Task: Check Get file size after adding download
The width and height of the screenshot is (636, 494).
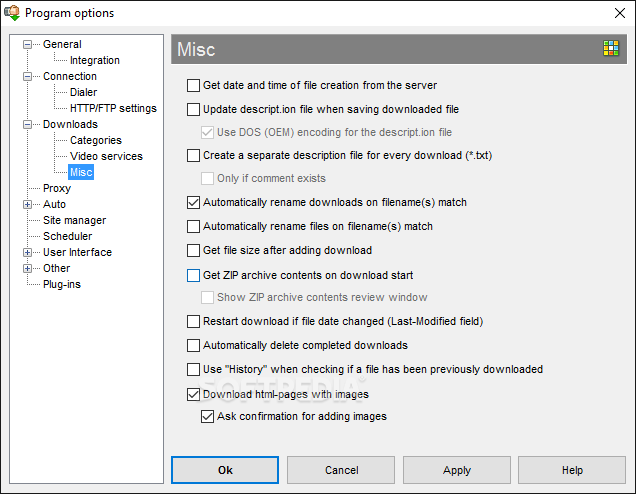Action: click(x=193, y=250)
